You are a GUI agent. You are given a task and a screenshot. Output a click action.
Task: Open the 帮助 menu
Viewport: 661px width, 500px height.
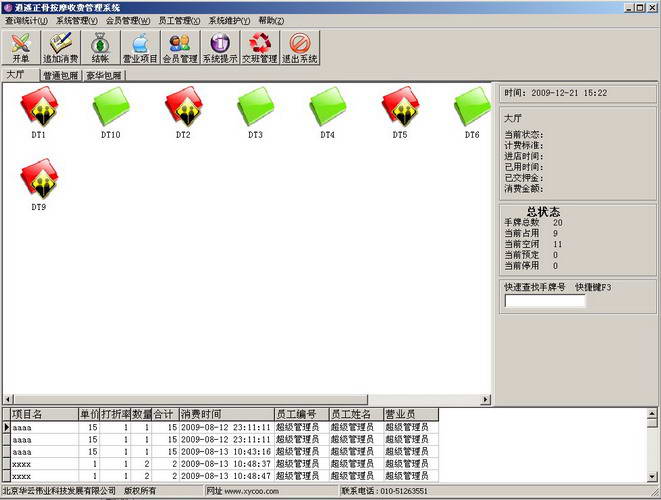point(271,20)
